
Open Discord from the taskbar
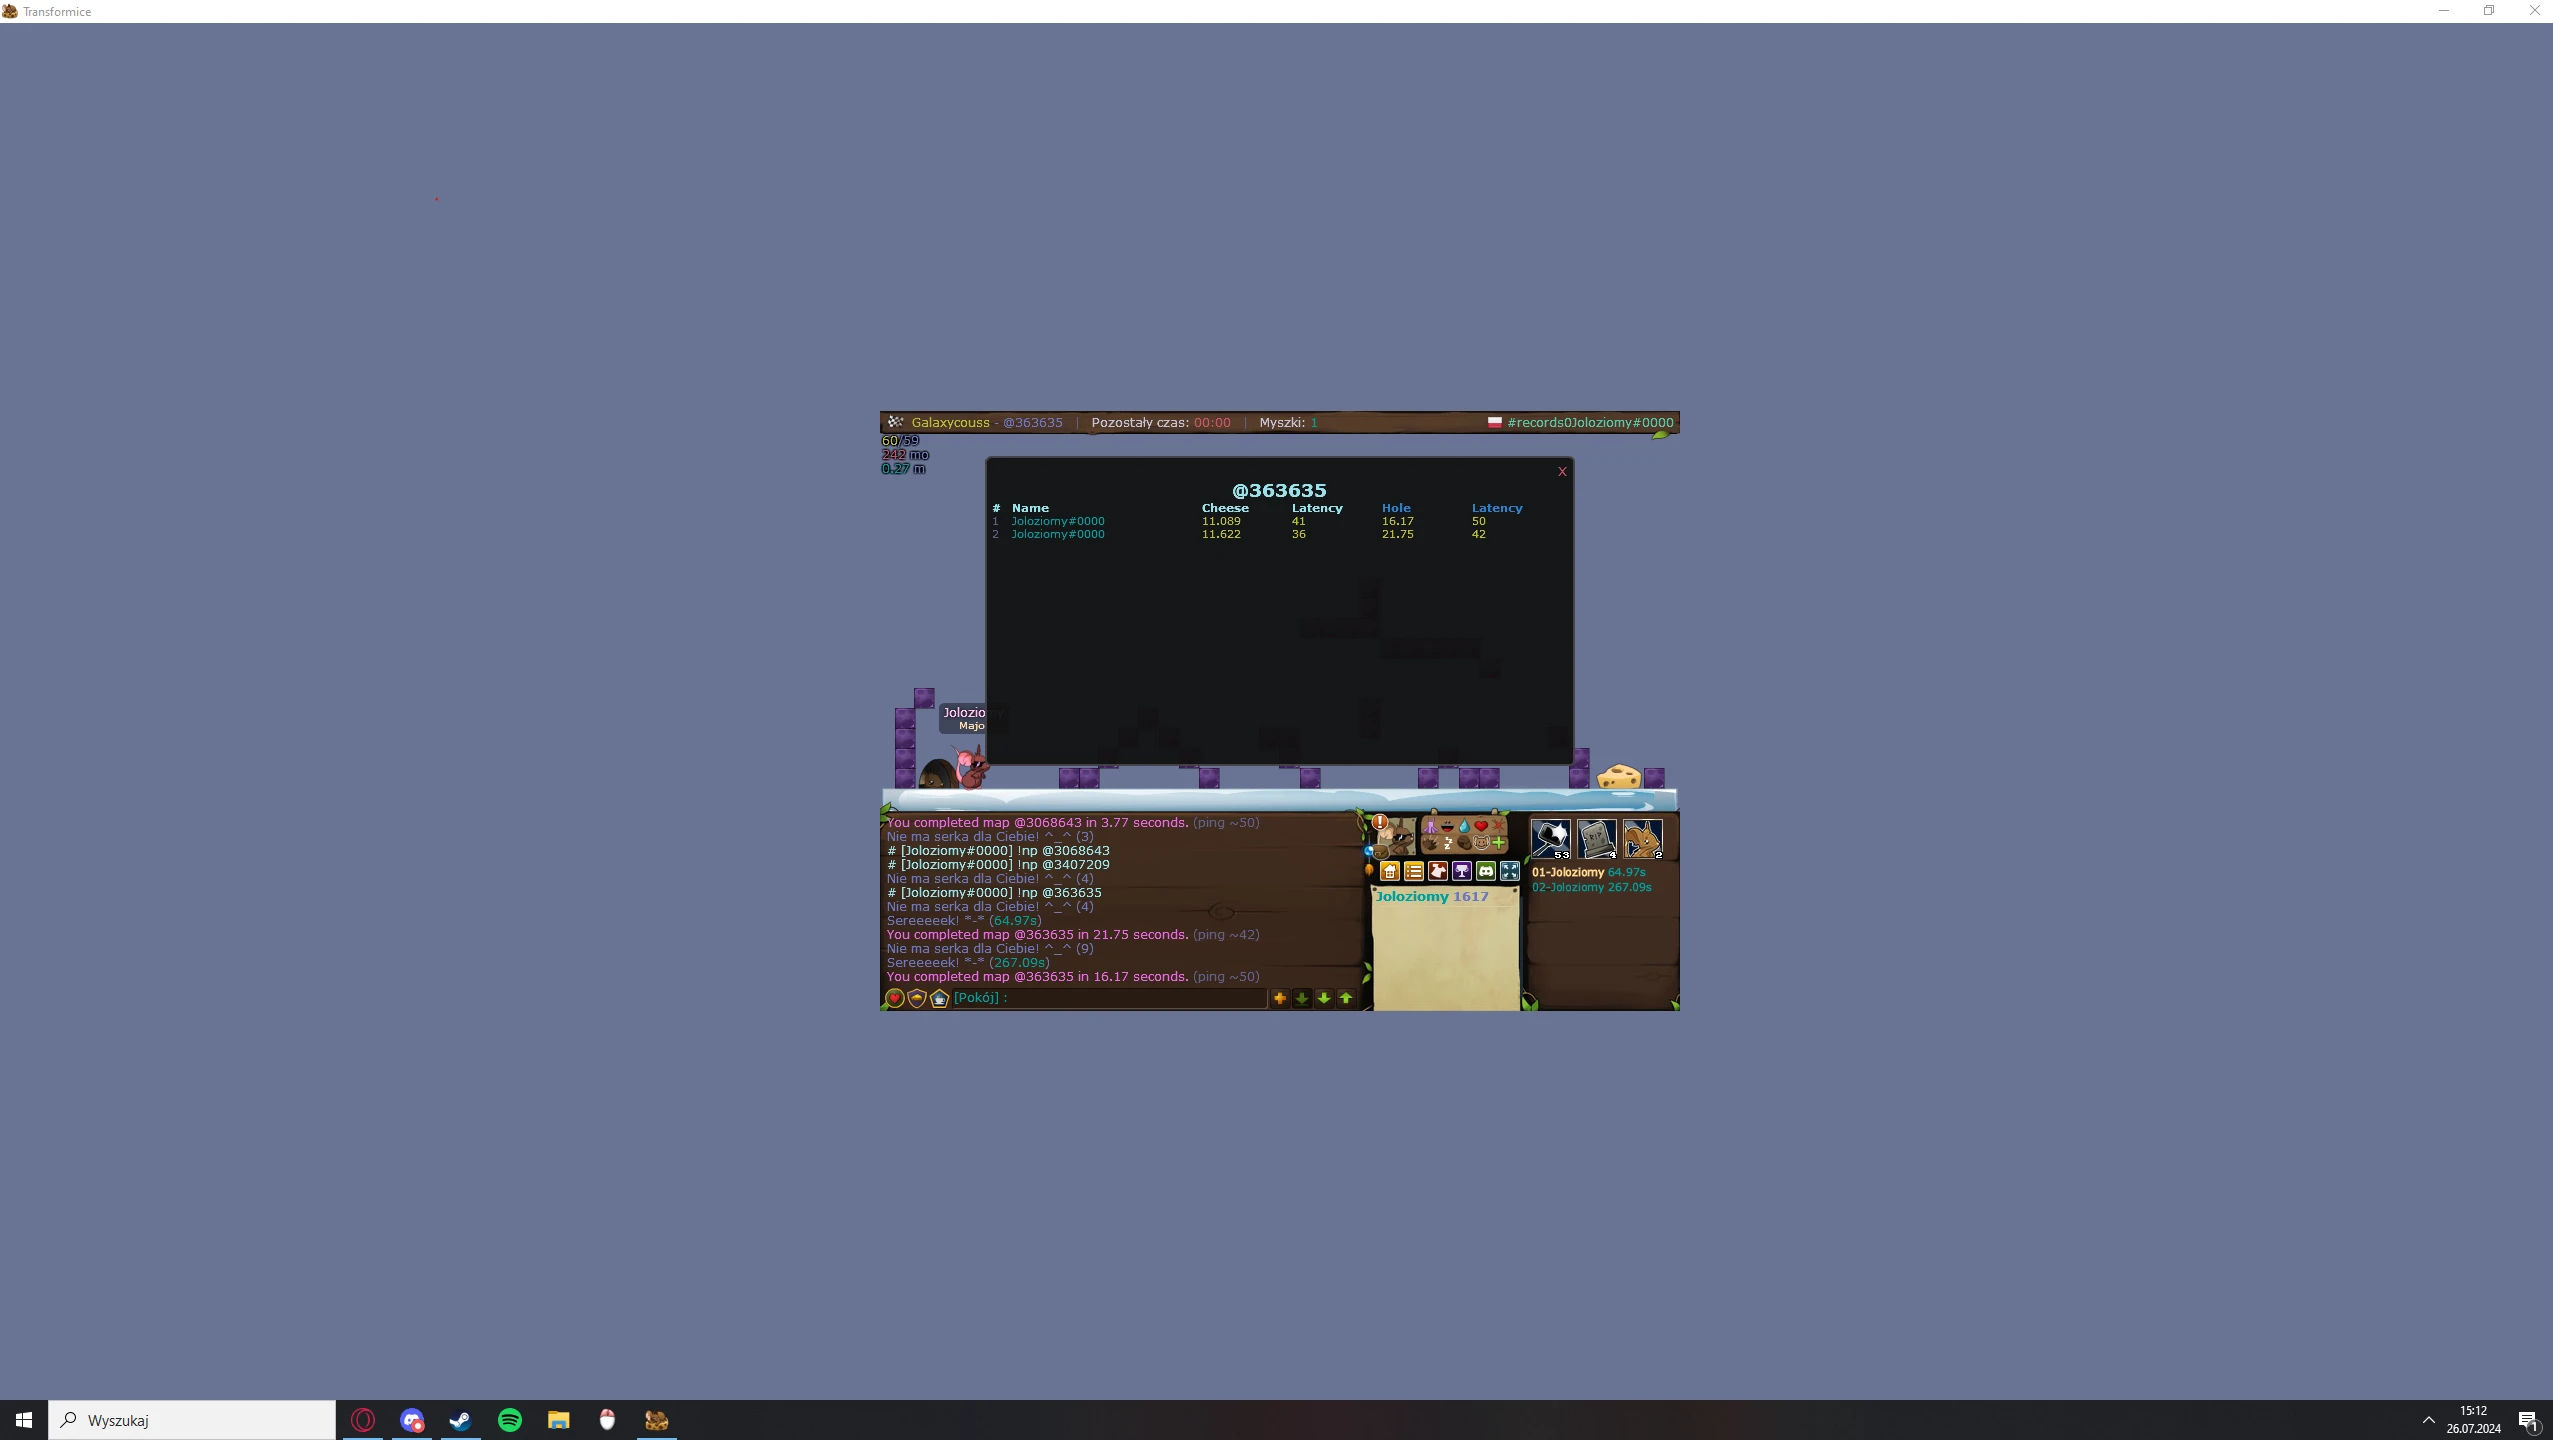tap(412, 1420)
